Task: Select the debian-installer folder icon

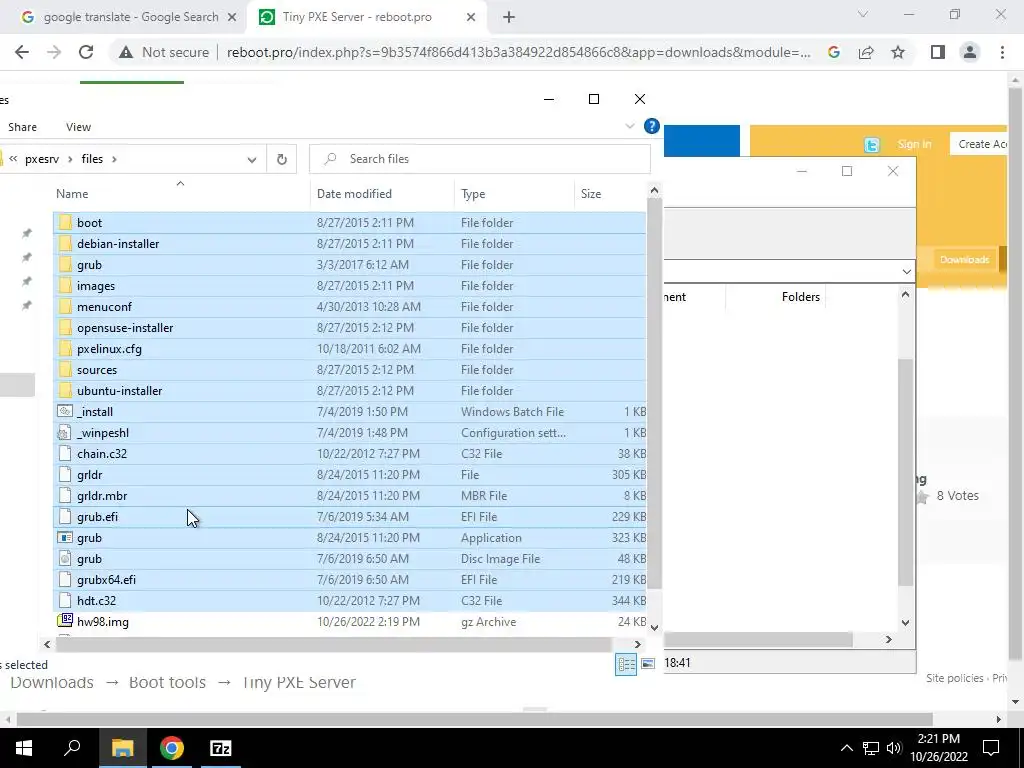Action: coord(65,244)
